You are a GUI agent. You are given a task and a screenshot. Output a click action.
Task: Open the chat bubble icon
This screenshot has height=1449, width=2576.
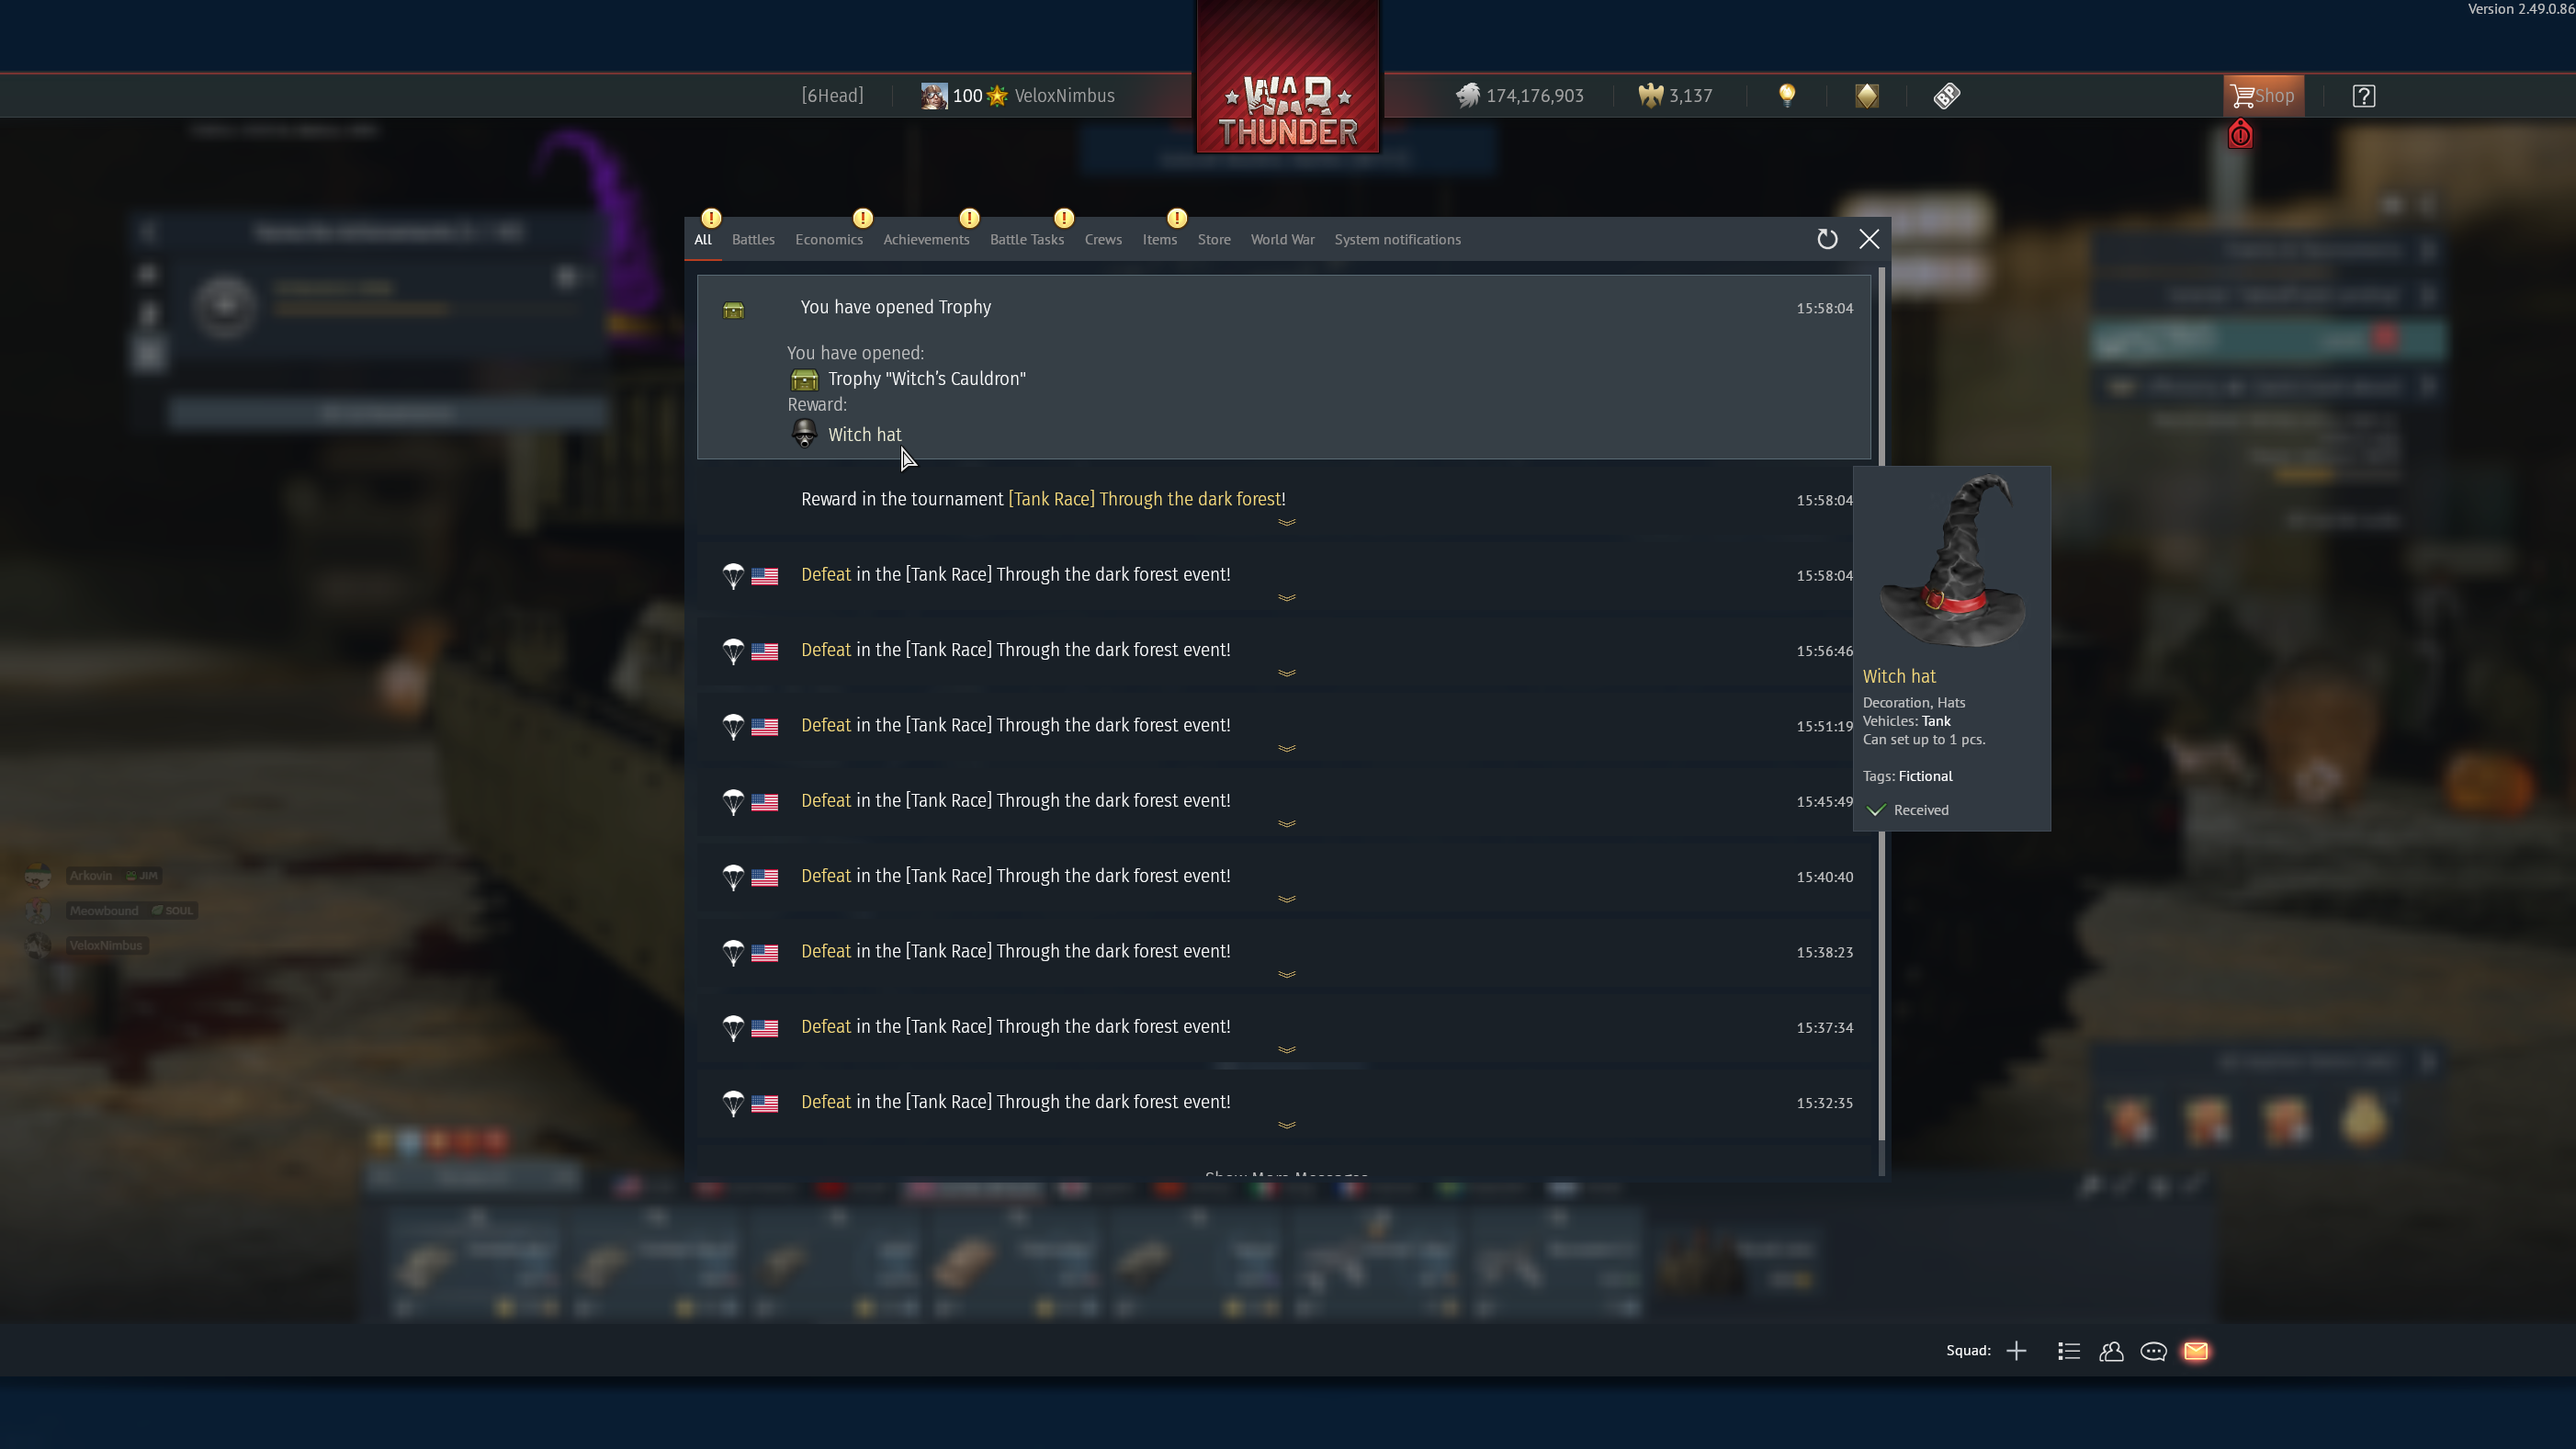pyautogui.click(x=2153, y=1351)
